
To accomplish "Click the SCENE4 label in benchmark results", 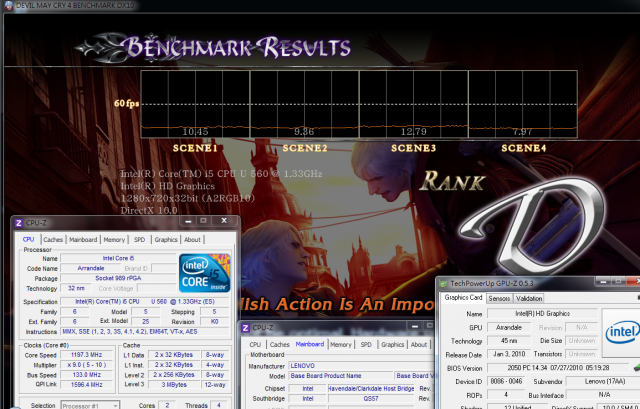I will 524,148.
